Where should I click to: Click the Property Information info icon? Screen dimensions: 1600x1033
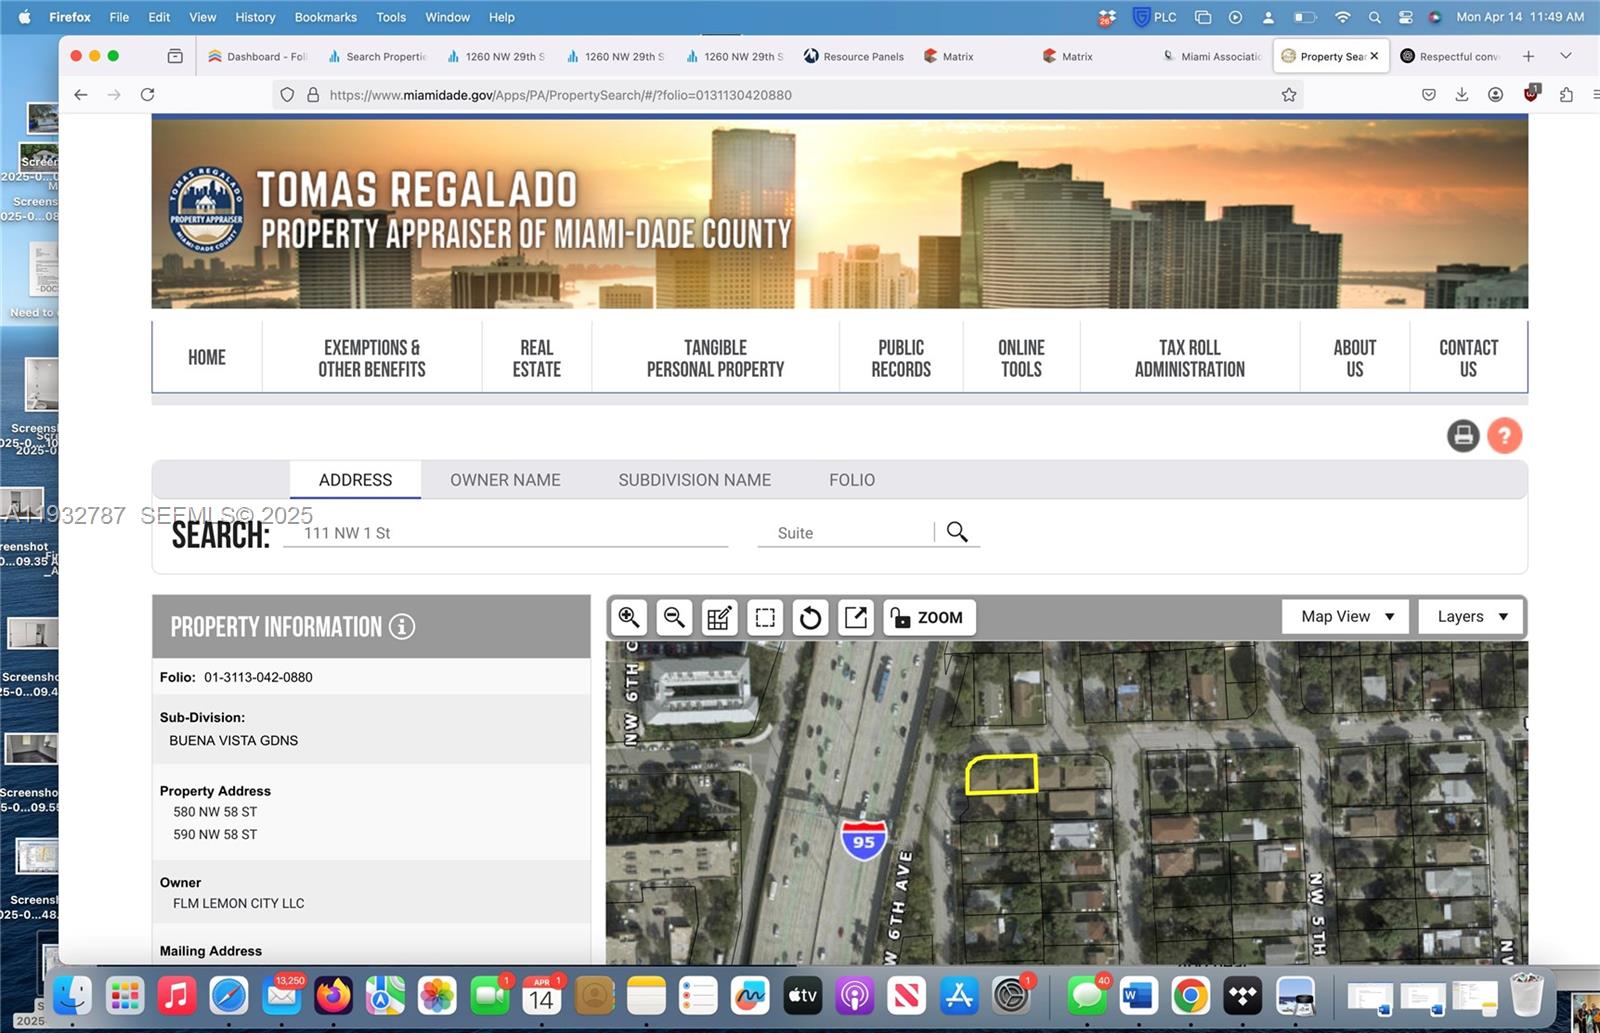coord(400,626)
